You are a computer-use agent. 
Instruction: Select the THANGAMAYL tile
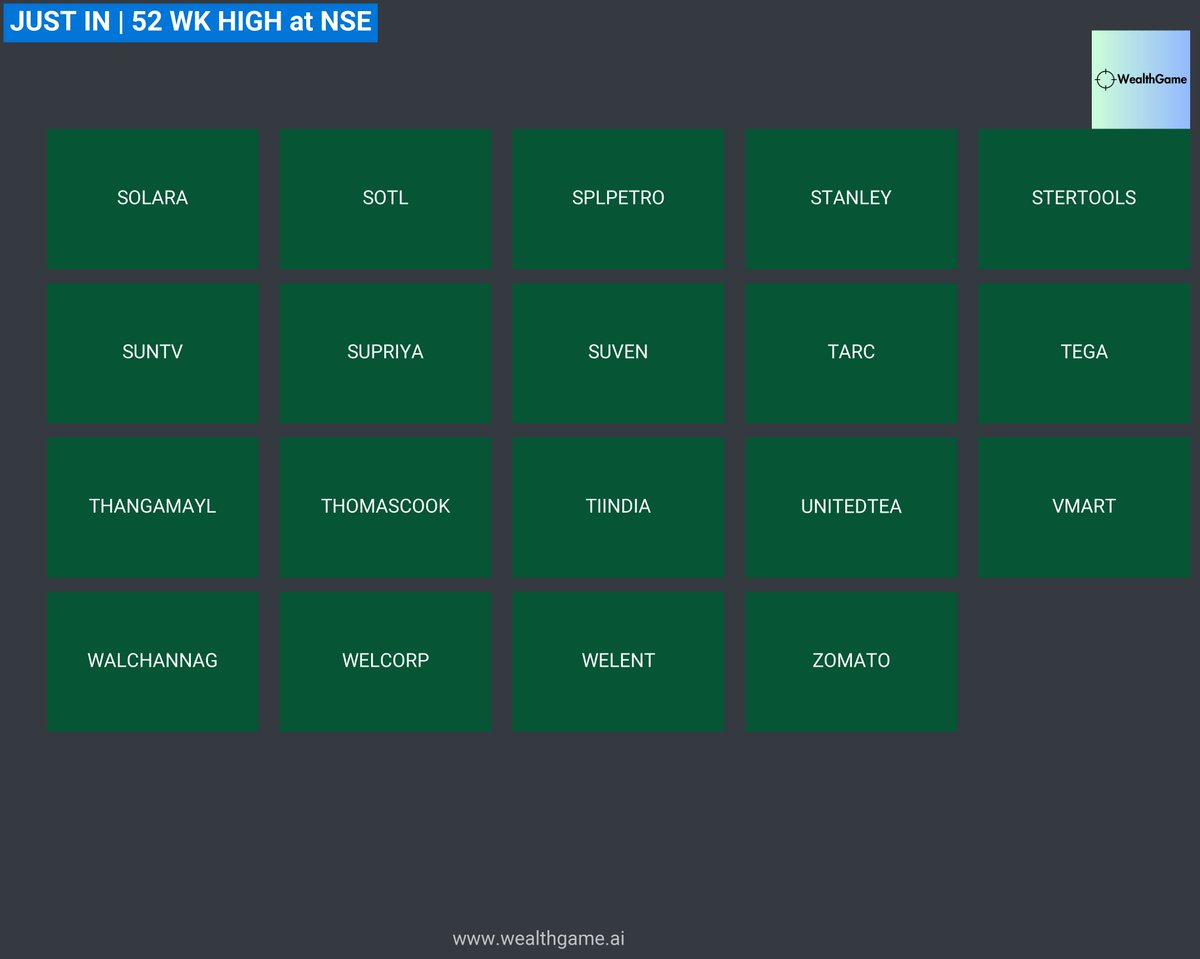pos(152,506)
